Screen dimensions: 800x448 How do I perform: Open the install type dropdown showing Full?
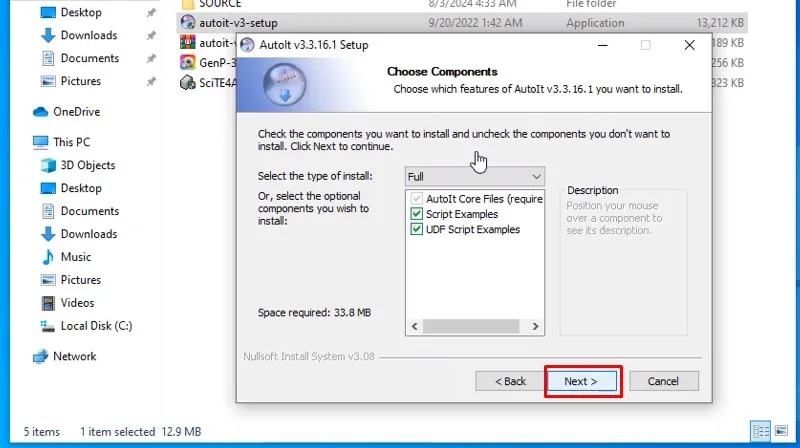tap(474, 177)
